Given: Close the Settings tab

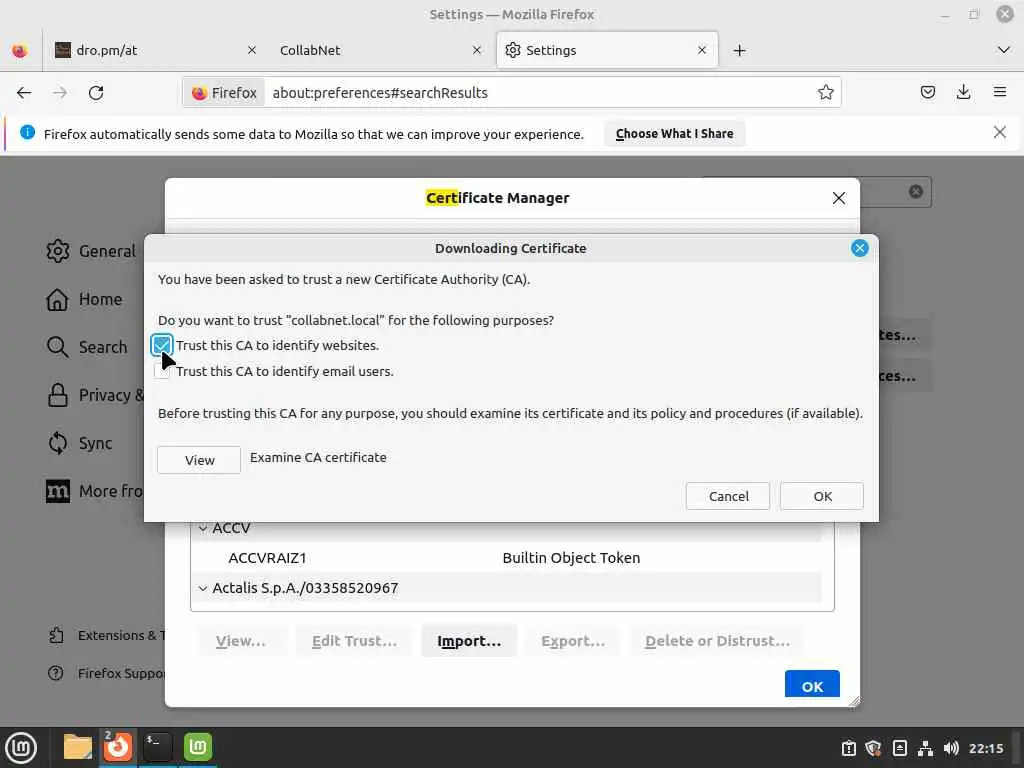Looking at the screenshot, I should click(702, 50).
